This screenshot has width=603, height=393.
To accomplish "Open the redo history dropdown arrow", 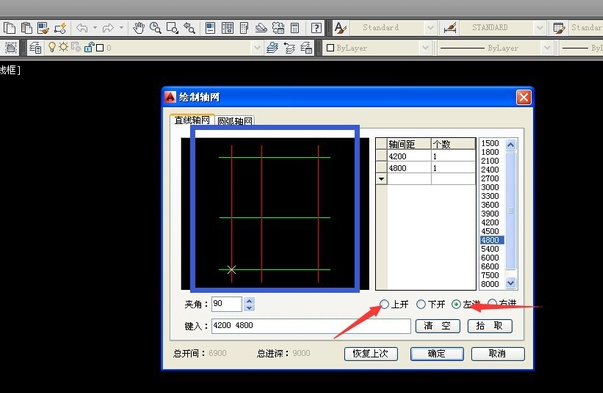I will click(121, 28).
